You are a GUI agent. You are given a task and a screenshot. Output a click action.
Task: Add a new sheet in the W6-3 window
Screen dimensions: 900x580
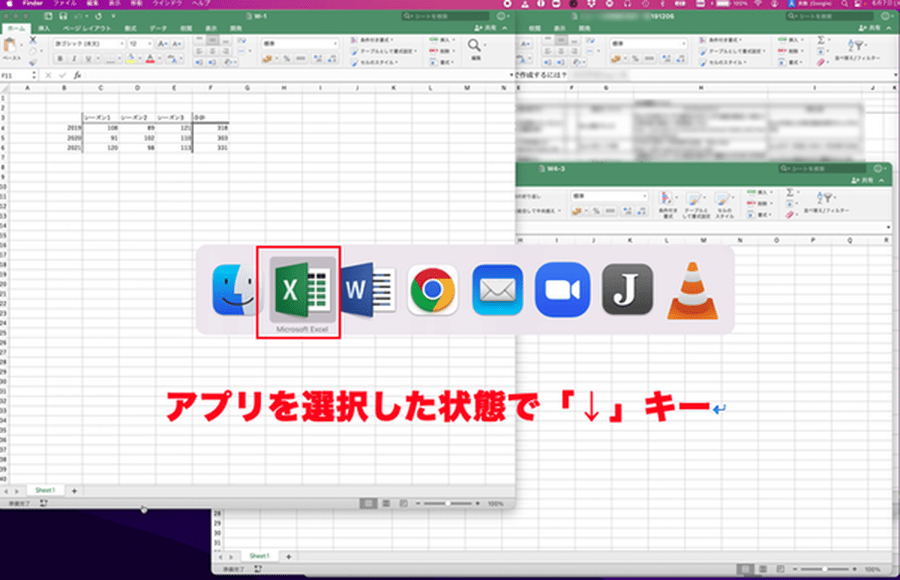tap(288, 556)
